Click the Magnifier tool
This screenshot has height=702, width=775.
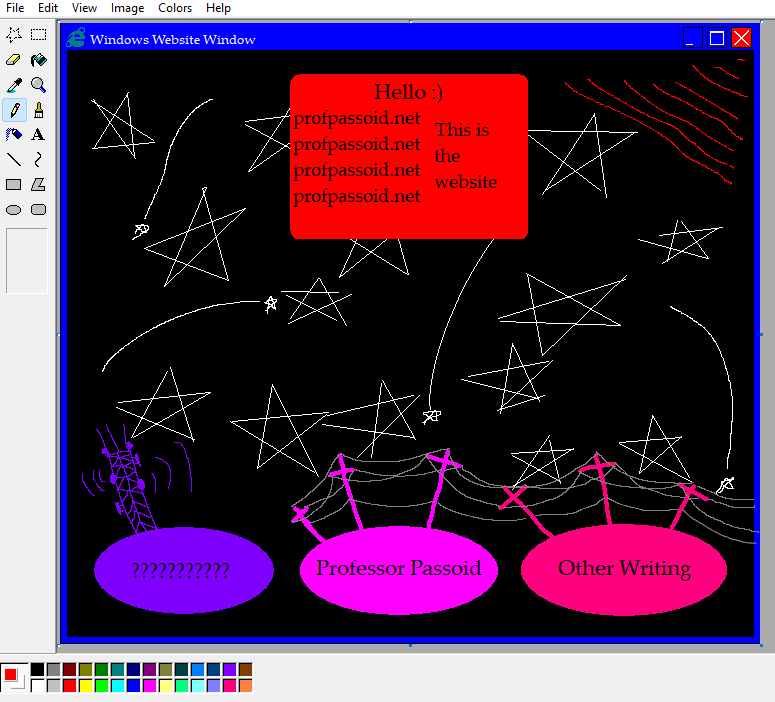(38, 85)
